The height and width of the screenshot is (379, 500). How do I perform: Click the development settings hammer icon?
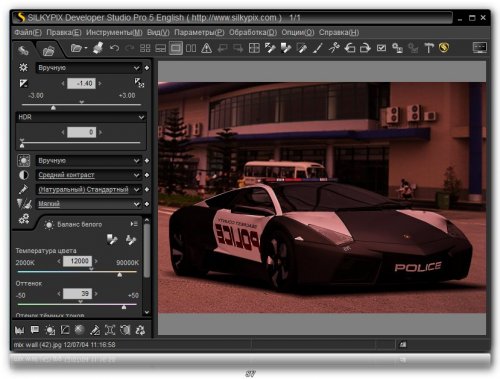429,48
